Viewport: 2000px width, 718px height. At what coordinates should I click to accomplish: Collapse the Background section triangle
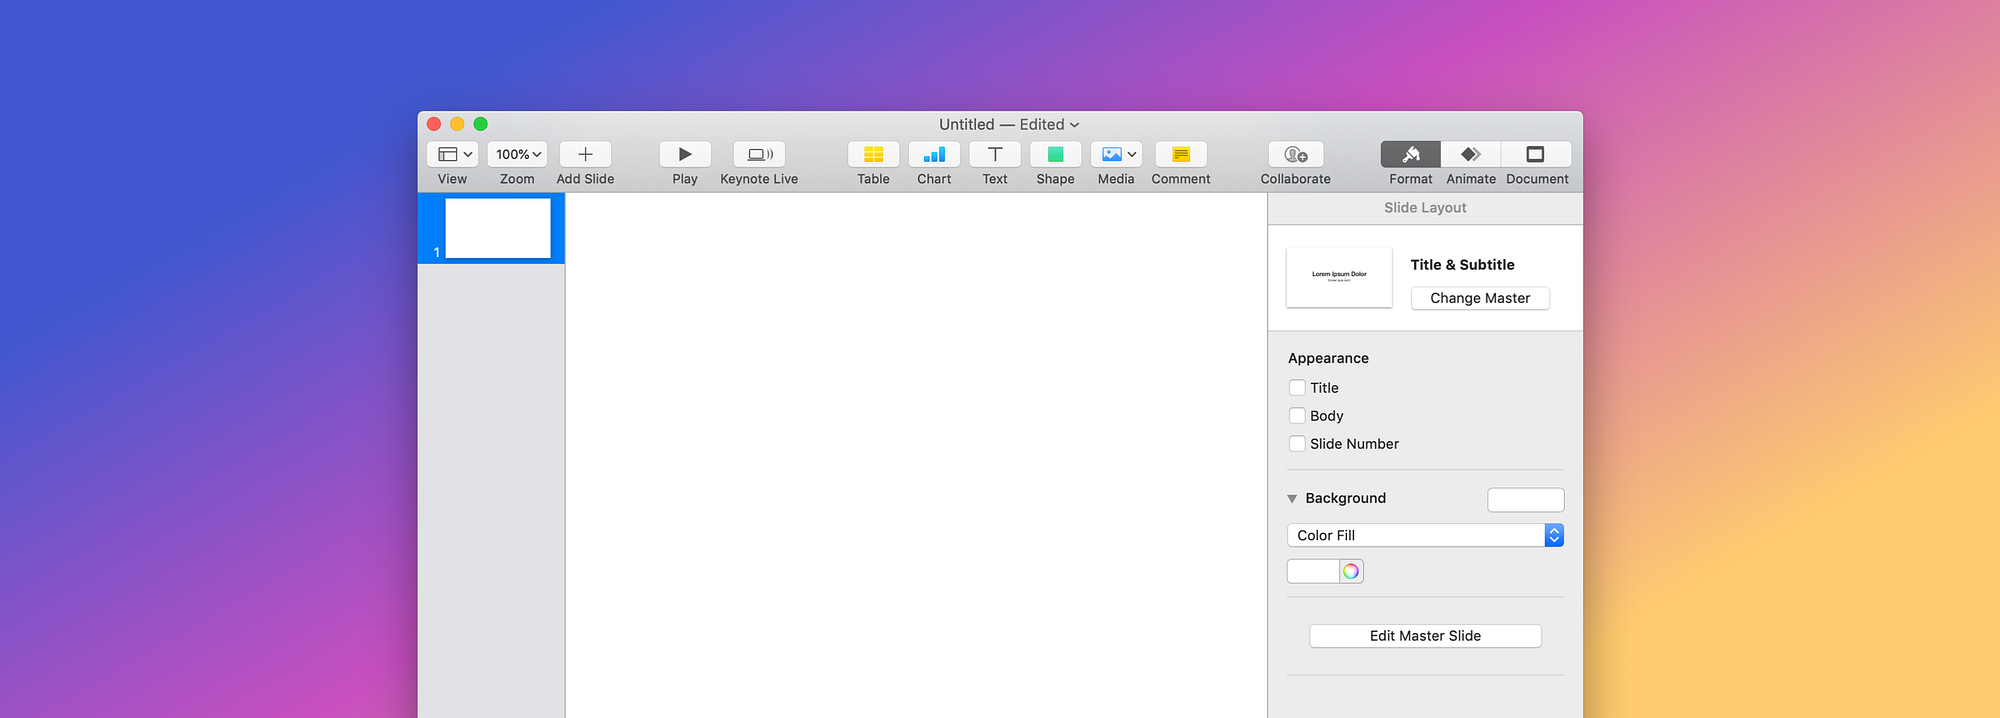coord(1292,498)
